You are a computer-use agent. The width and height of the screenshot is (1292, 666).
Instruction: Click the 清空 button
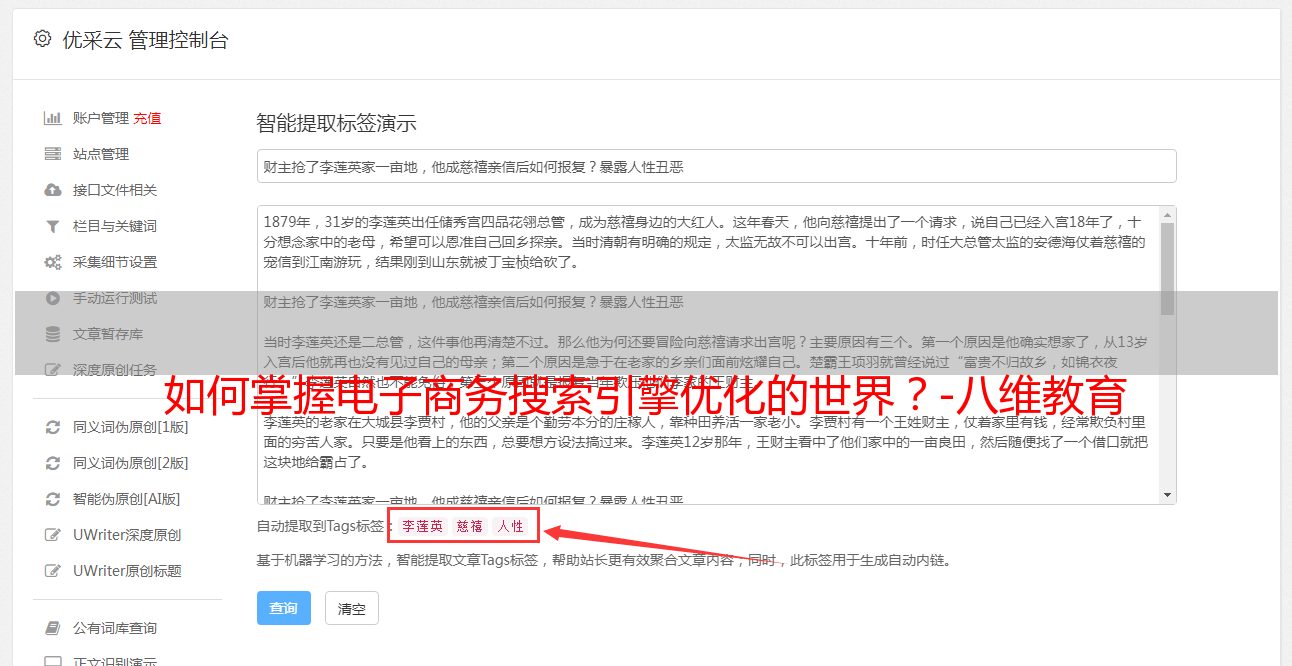tap(352, 608)
